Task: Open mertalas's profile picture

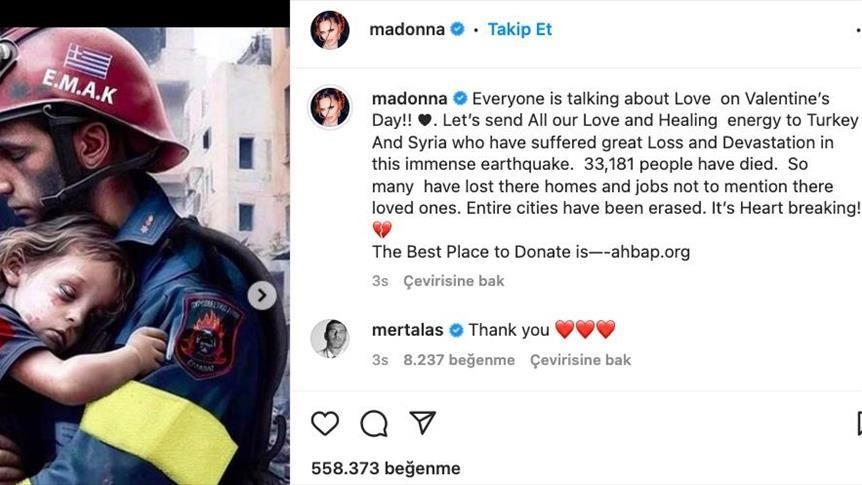Action: (x=330, y=338)
